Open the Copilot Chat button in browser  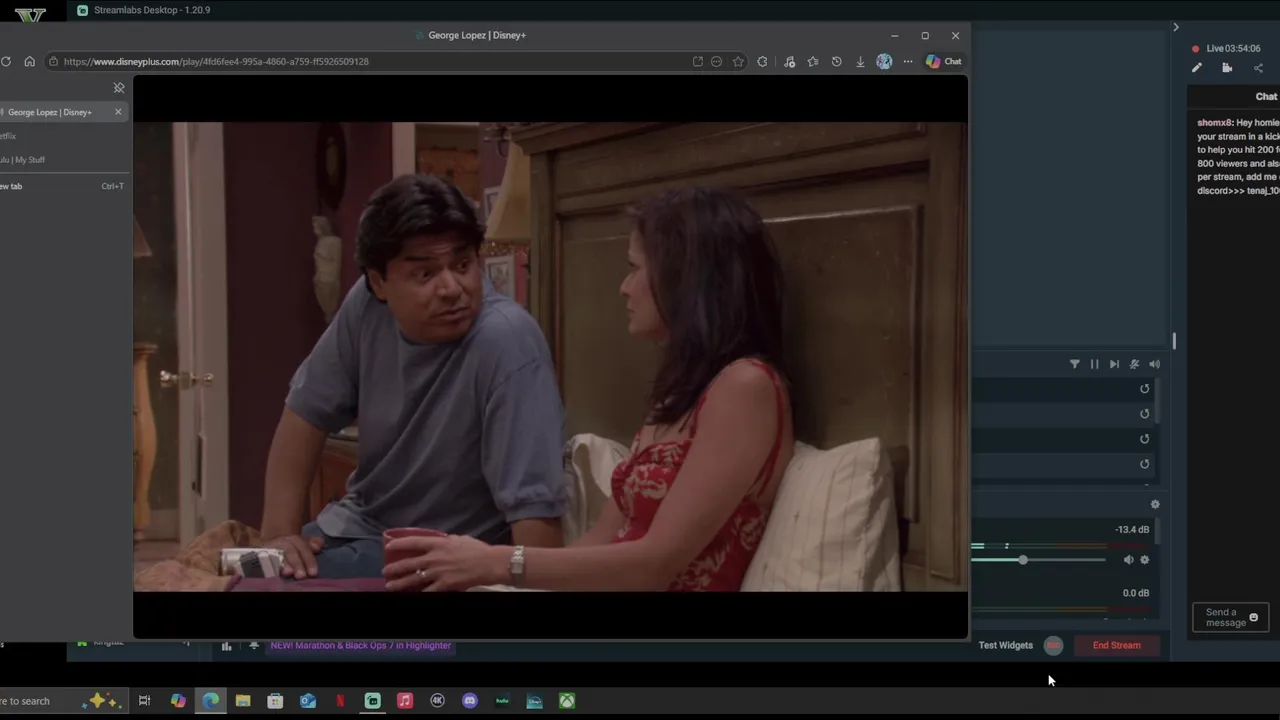pos(943,61)
